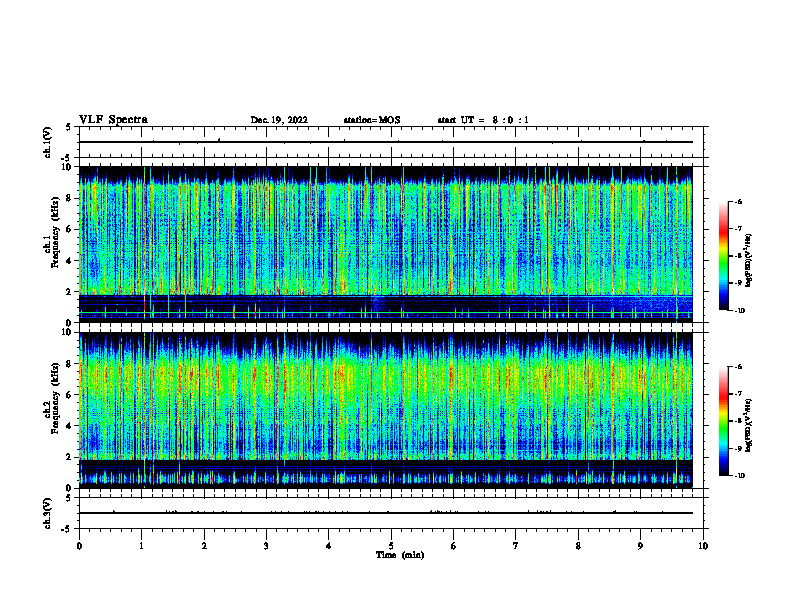Click the "VLF Spectra" plot title
Viewport: 792px width, 612px height.
(x=113, y=120)
